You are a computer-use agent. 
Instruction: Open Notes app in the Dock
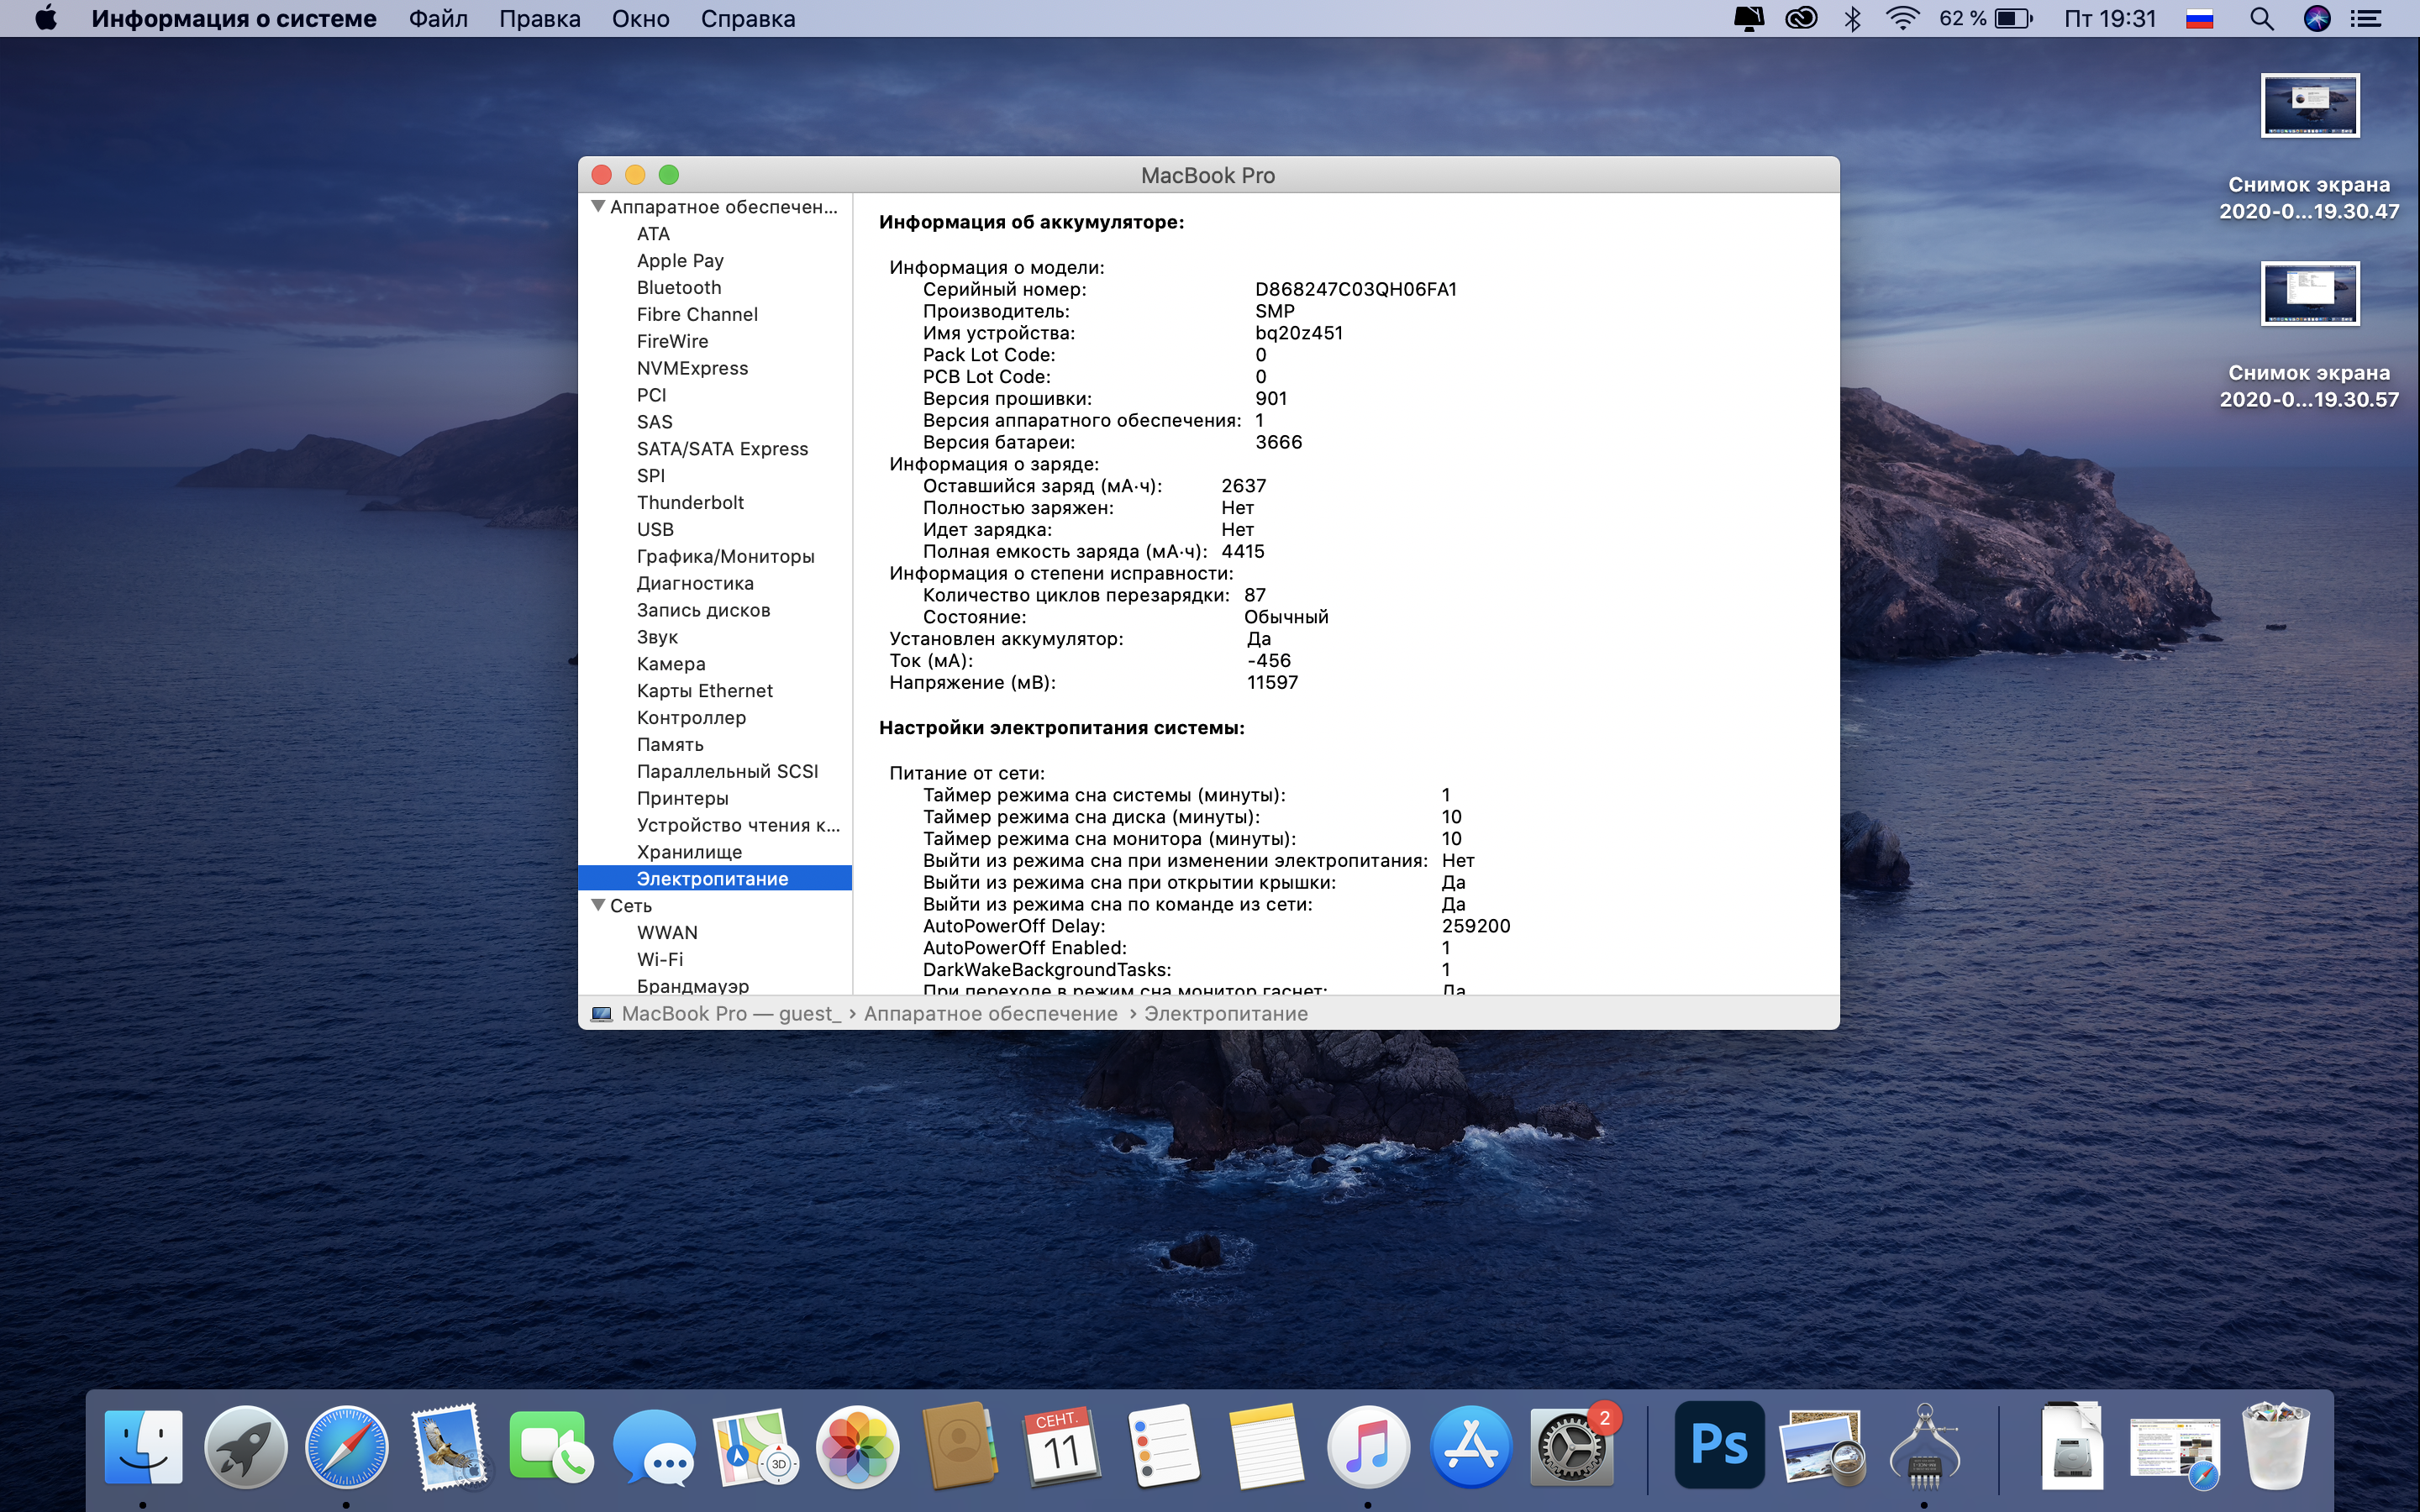click(x=1266, y=1446)
